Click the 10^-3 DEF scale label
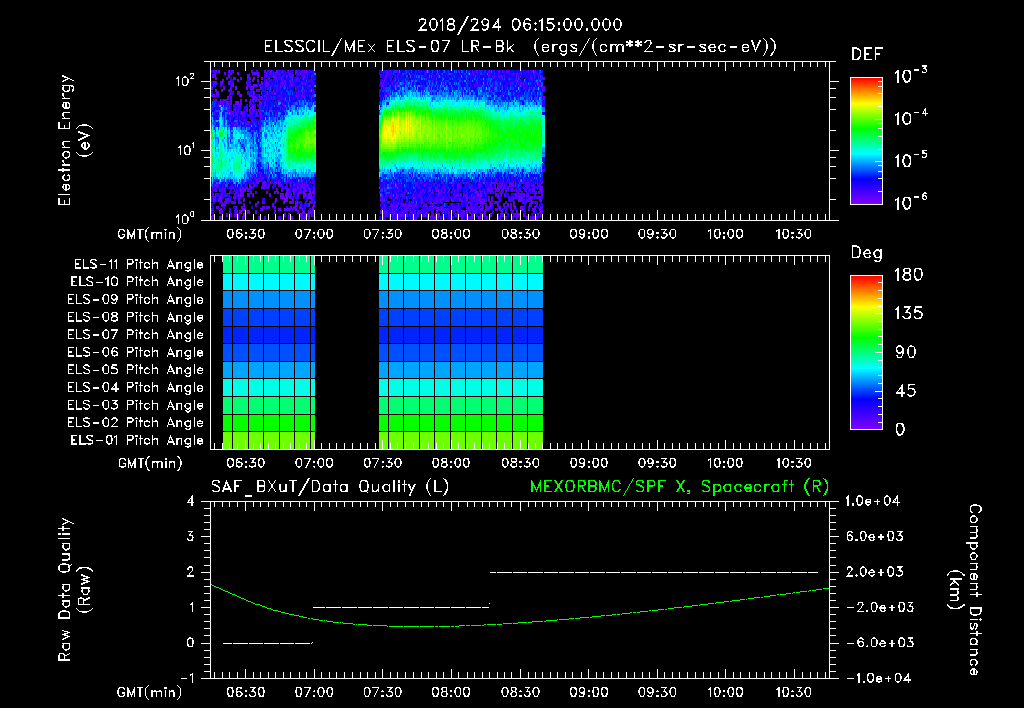The width and height of the screenshot is (1024, 708). (910, 76)
